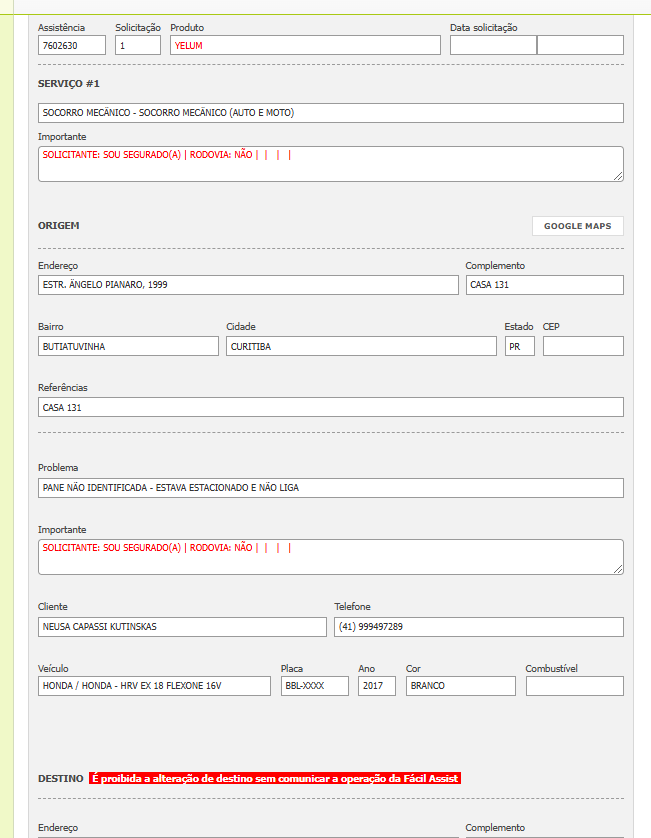
Task: Click the Assistência number field
Action: [72, 45]
